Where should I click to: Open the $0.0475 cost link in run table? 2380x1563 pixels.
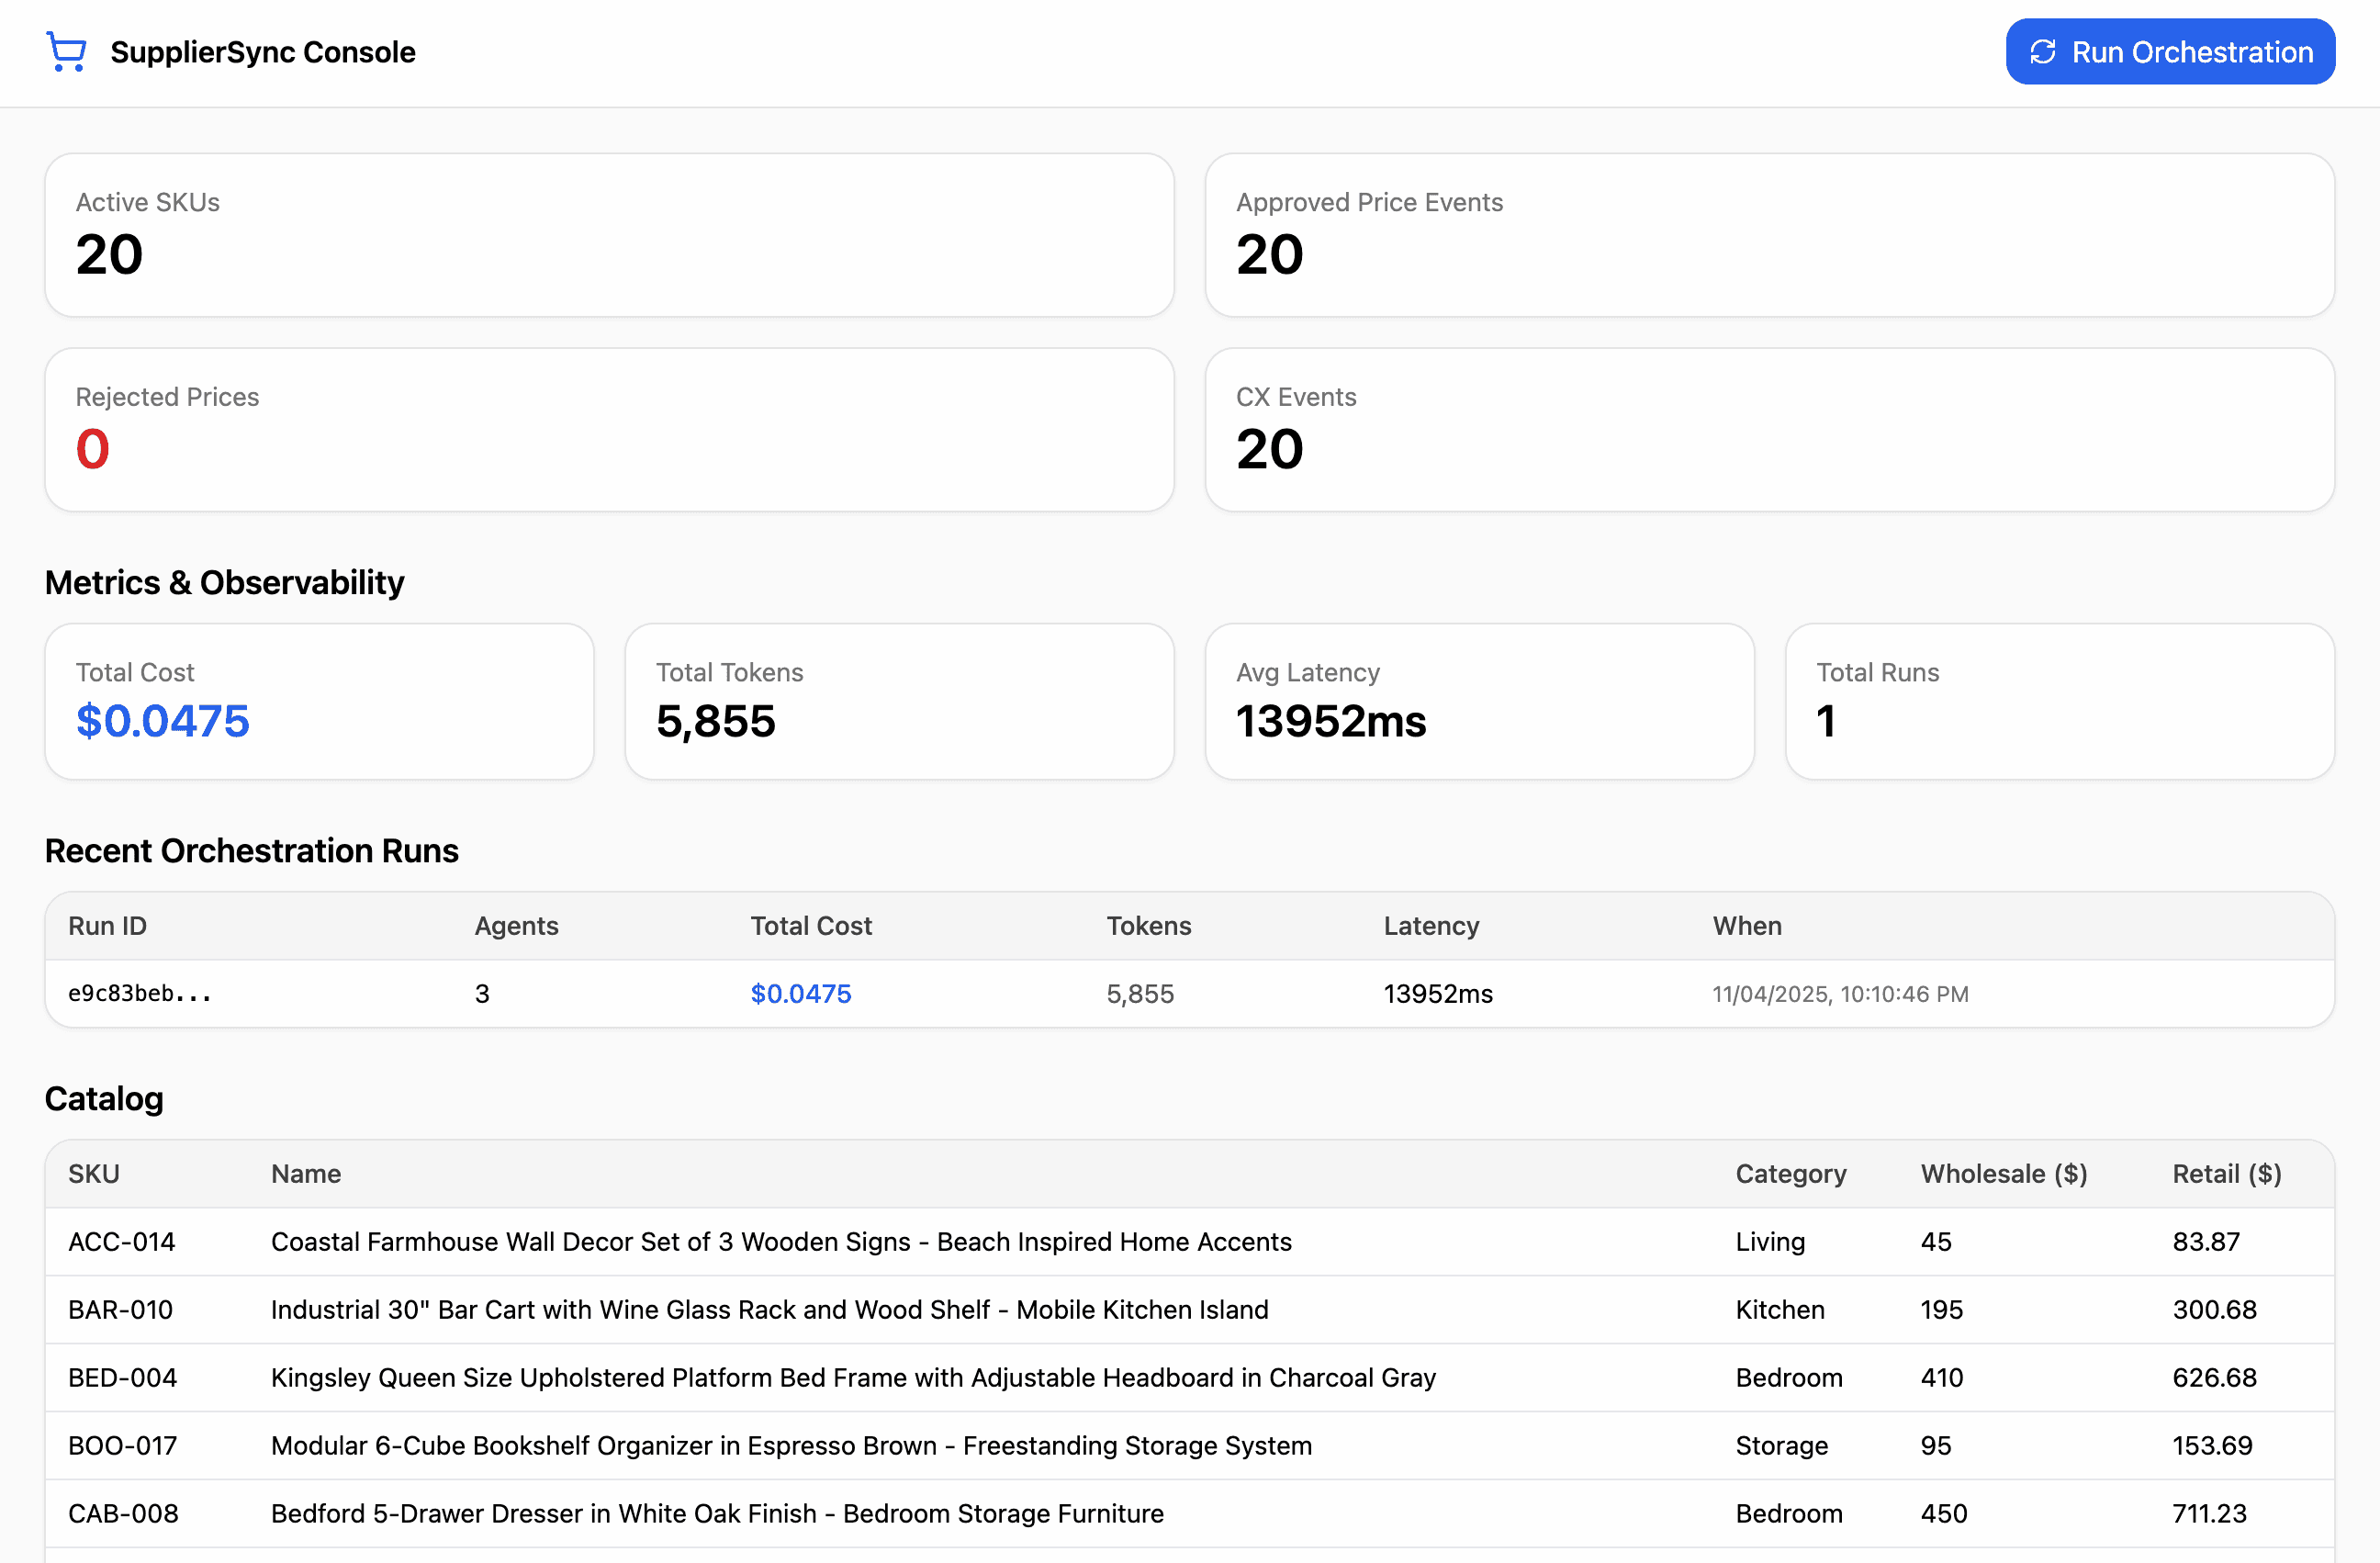click(800, 993)
